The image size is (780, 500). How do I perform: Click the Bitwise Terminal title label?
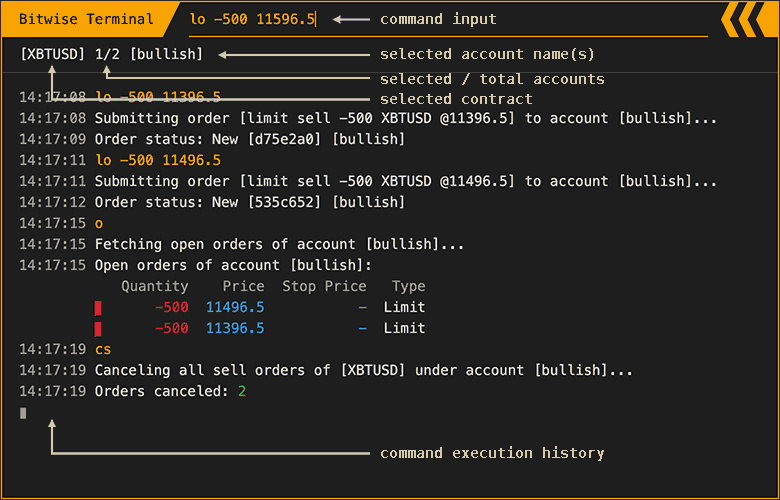click(x=86, y=19)
